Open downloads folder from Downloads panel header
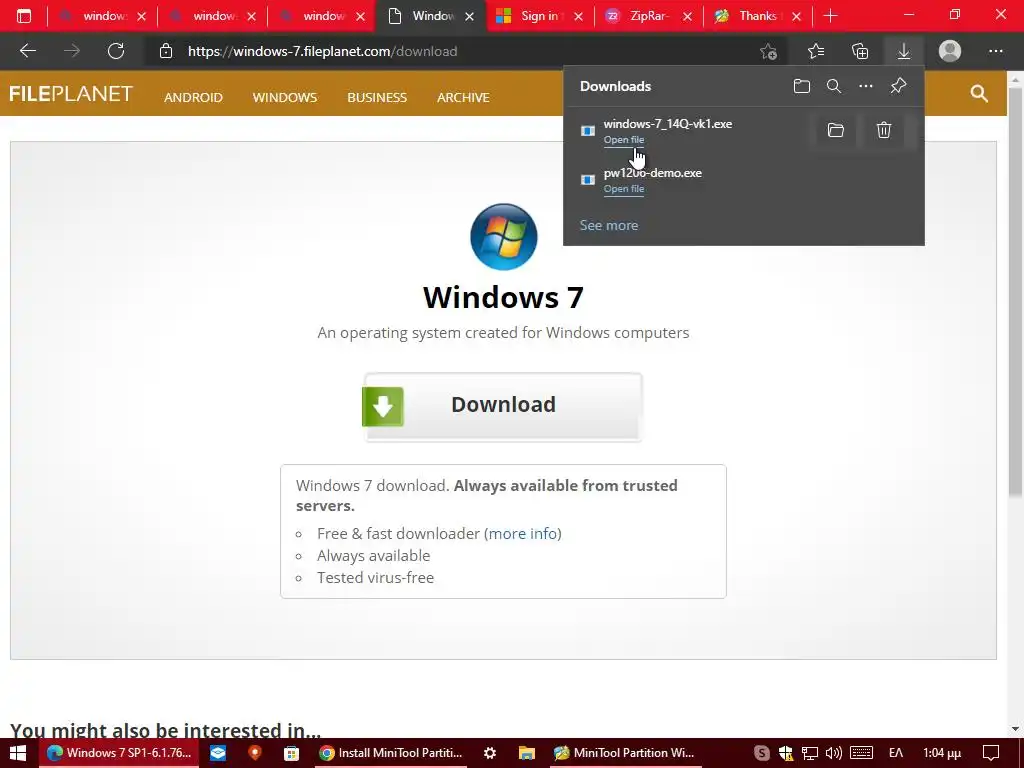 tap(802, 86)
